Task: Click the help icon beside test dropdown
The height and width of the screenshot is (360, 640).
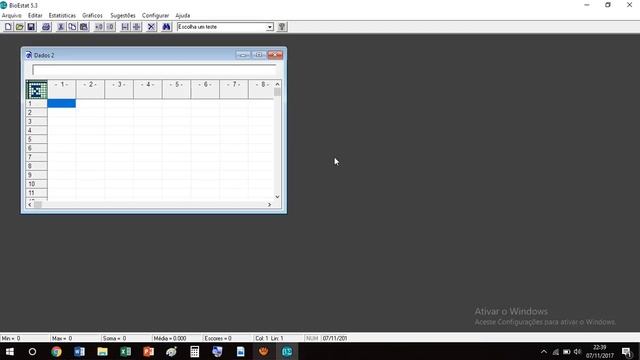Action: click(282, 27)
